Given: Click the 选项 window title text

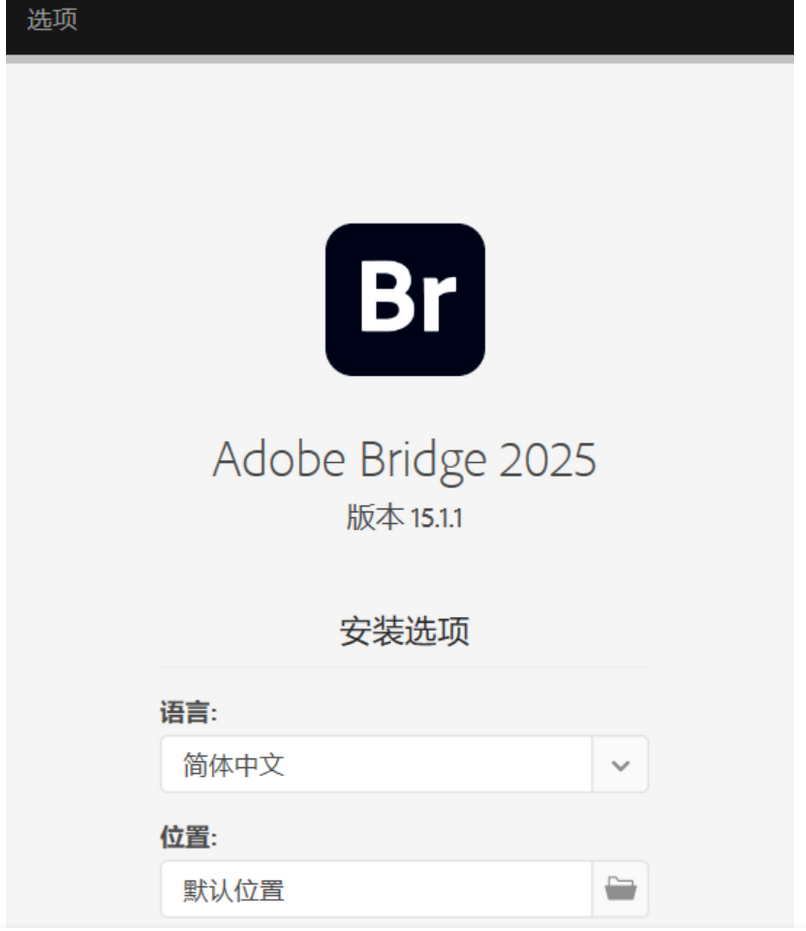Looking at the screenshot, I should [52, 20].
